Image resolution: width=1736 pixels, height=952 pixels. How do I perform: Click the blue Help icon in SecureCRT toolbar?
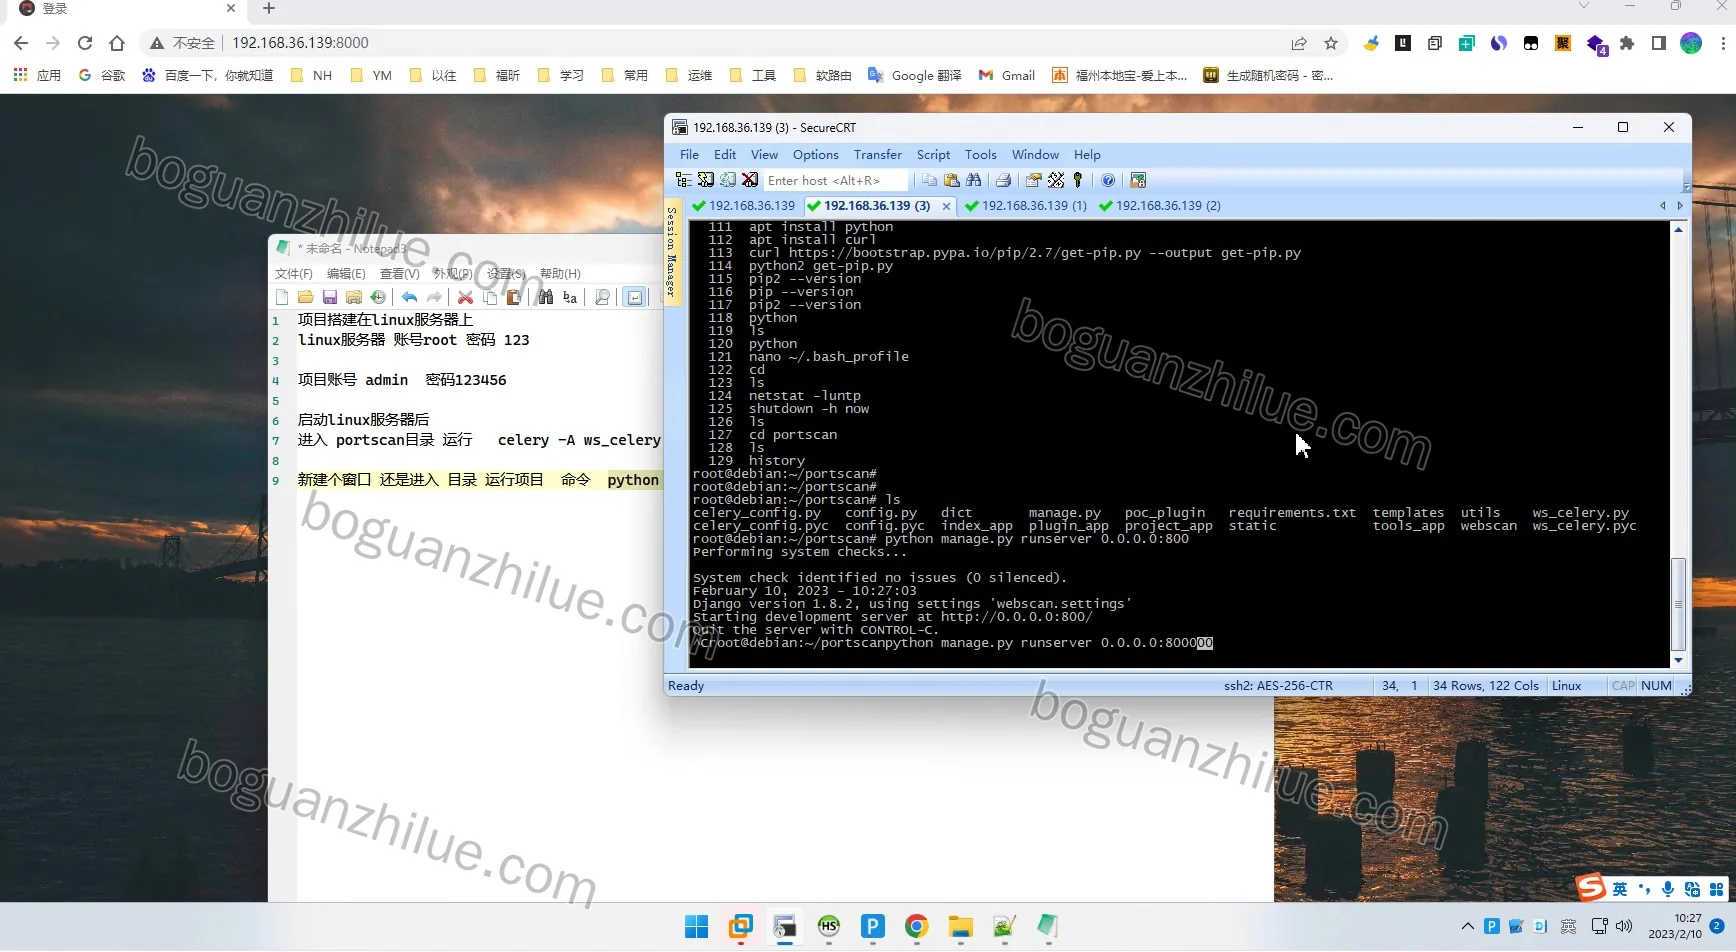coord(1108,180)
